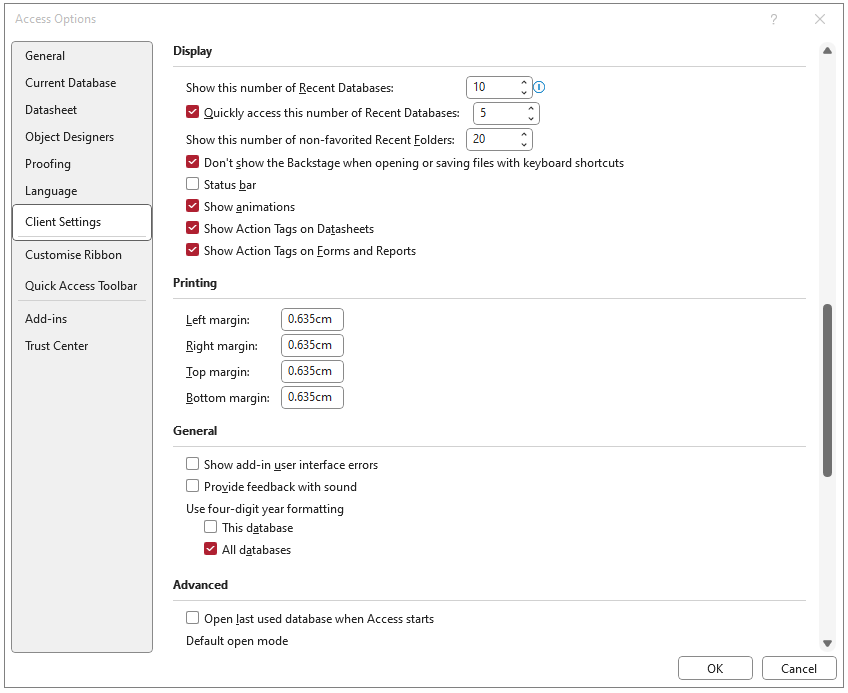Viewport: 848px width, 693px height.
Task: Decrease quick access Recent Databases count
Action: click(x=531, y=119)
